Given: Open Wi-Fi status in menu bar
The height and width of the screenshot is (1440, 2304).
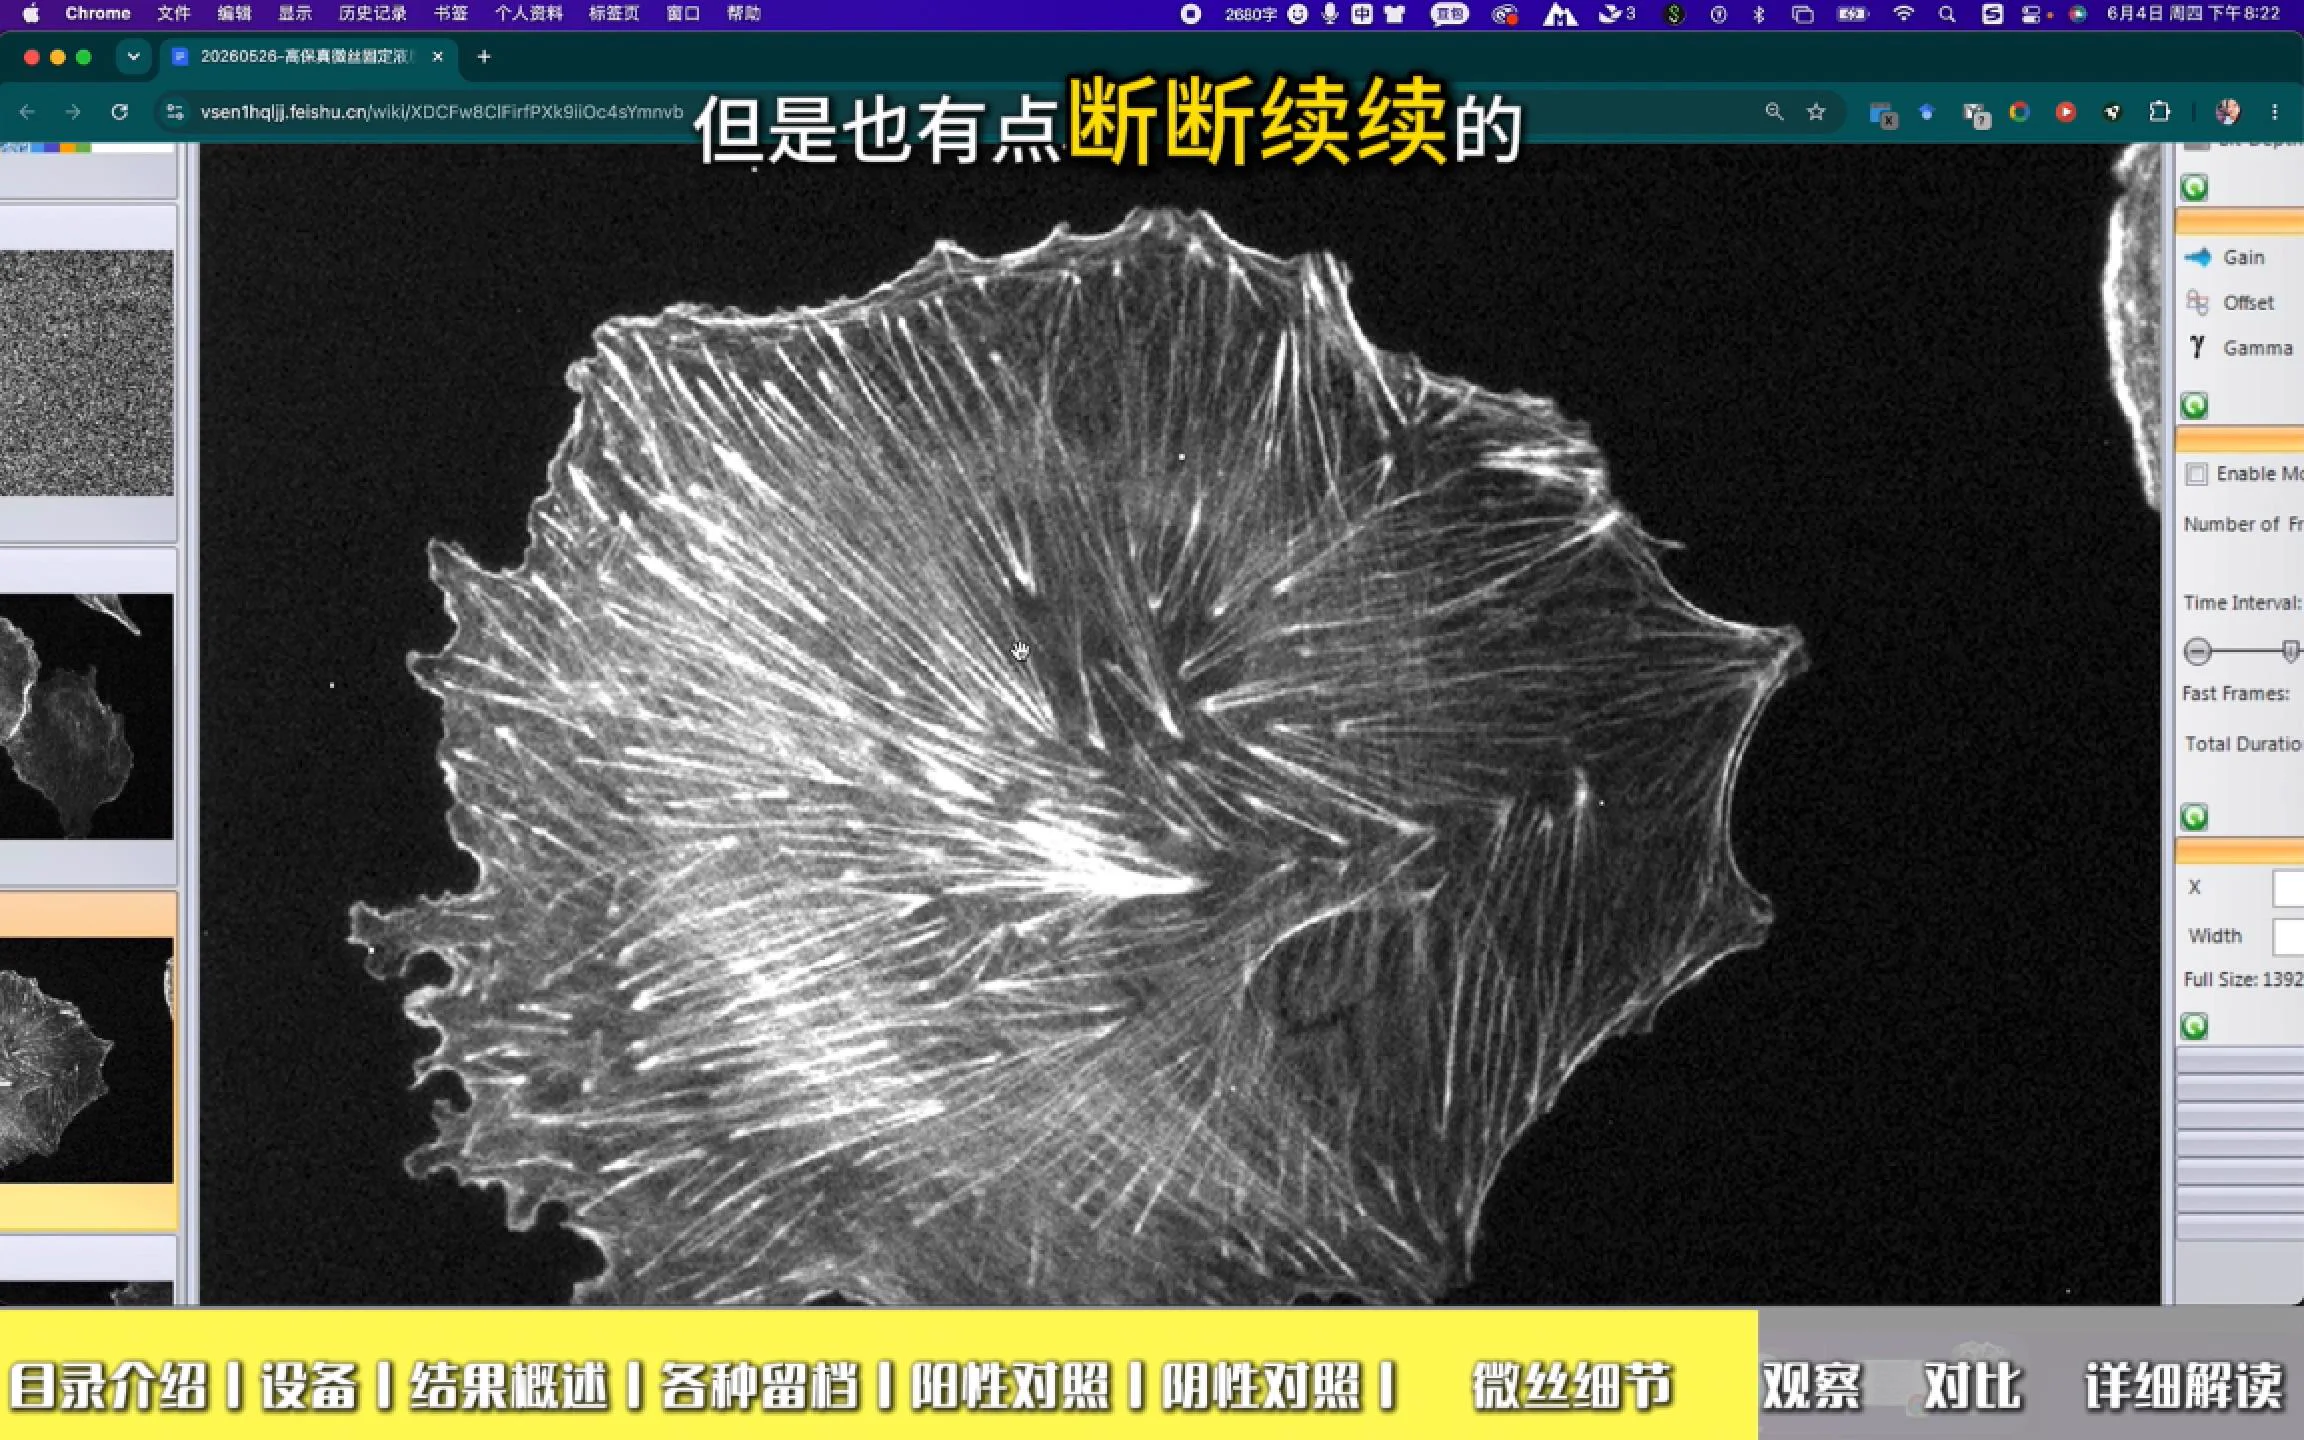Looking at the screenshot, I should (x=1903, y=14).
